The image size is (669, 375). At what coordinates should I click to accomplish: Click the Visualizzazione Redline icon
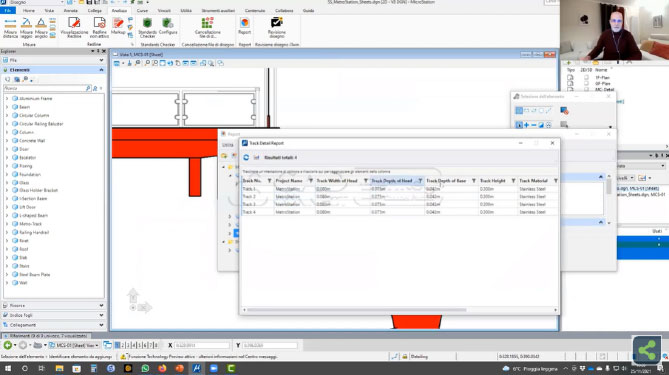(74, 28)
